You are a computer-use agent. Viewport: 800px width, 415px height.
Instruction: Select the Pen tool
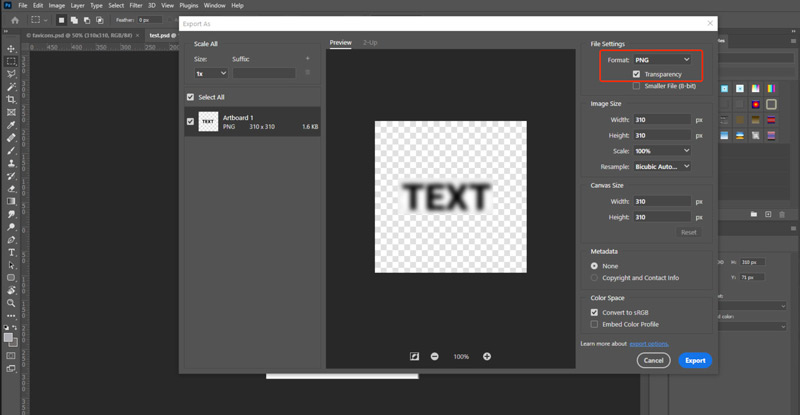[x=11, y=240]
